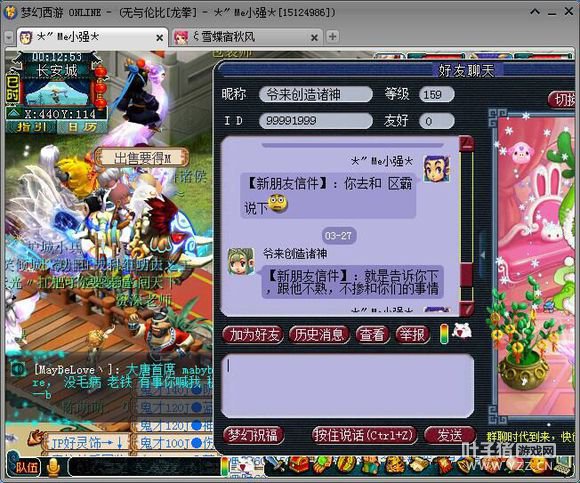Viewport: 580px width, 483px height.
Task: Click the *"Me小强* avatar in the chat
Action: [437, 169]
